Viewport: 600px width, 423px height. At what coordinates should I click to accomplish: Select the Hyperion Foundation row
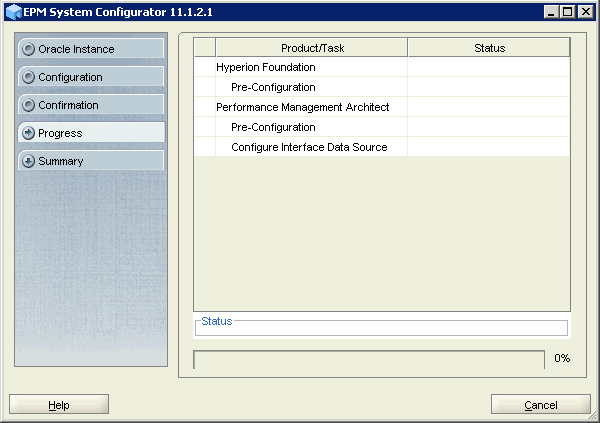[266, 67]
